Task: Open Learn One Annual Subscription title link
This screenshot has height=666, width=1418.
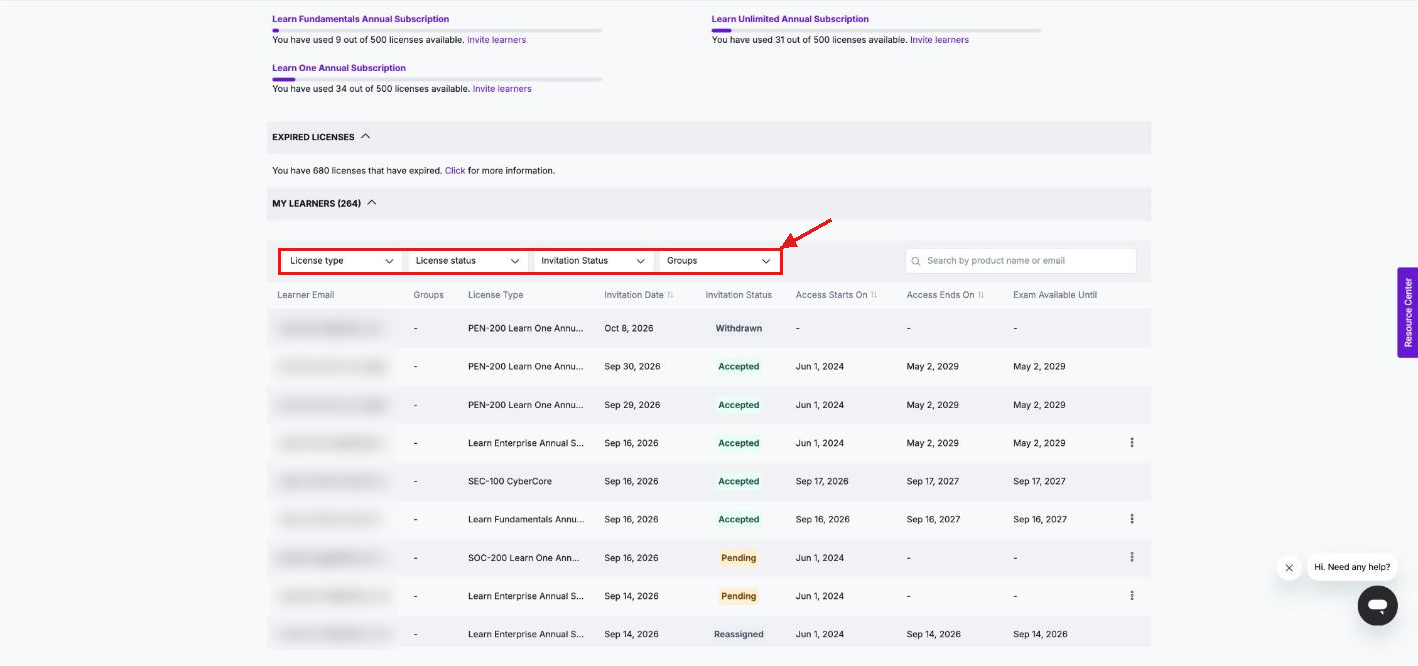Action: click(339, 68)
